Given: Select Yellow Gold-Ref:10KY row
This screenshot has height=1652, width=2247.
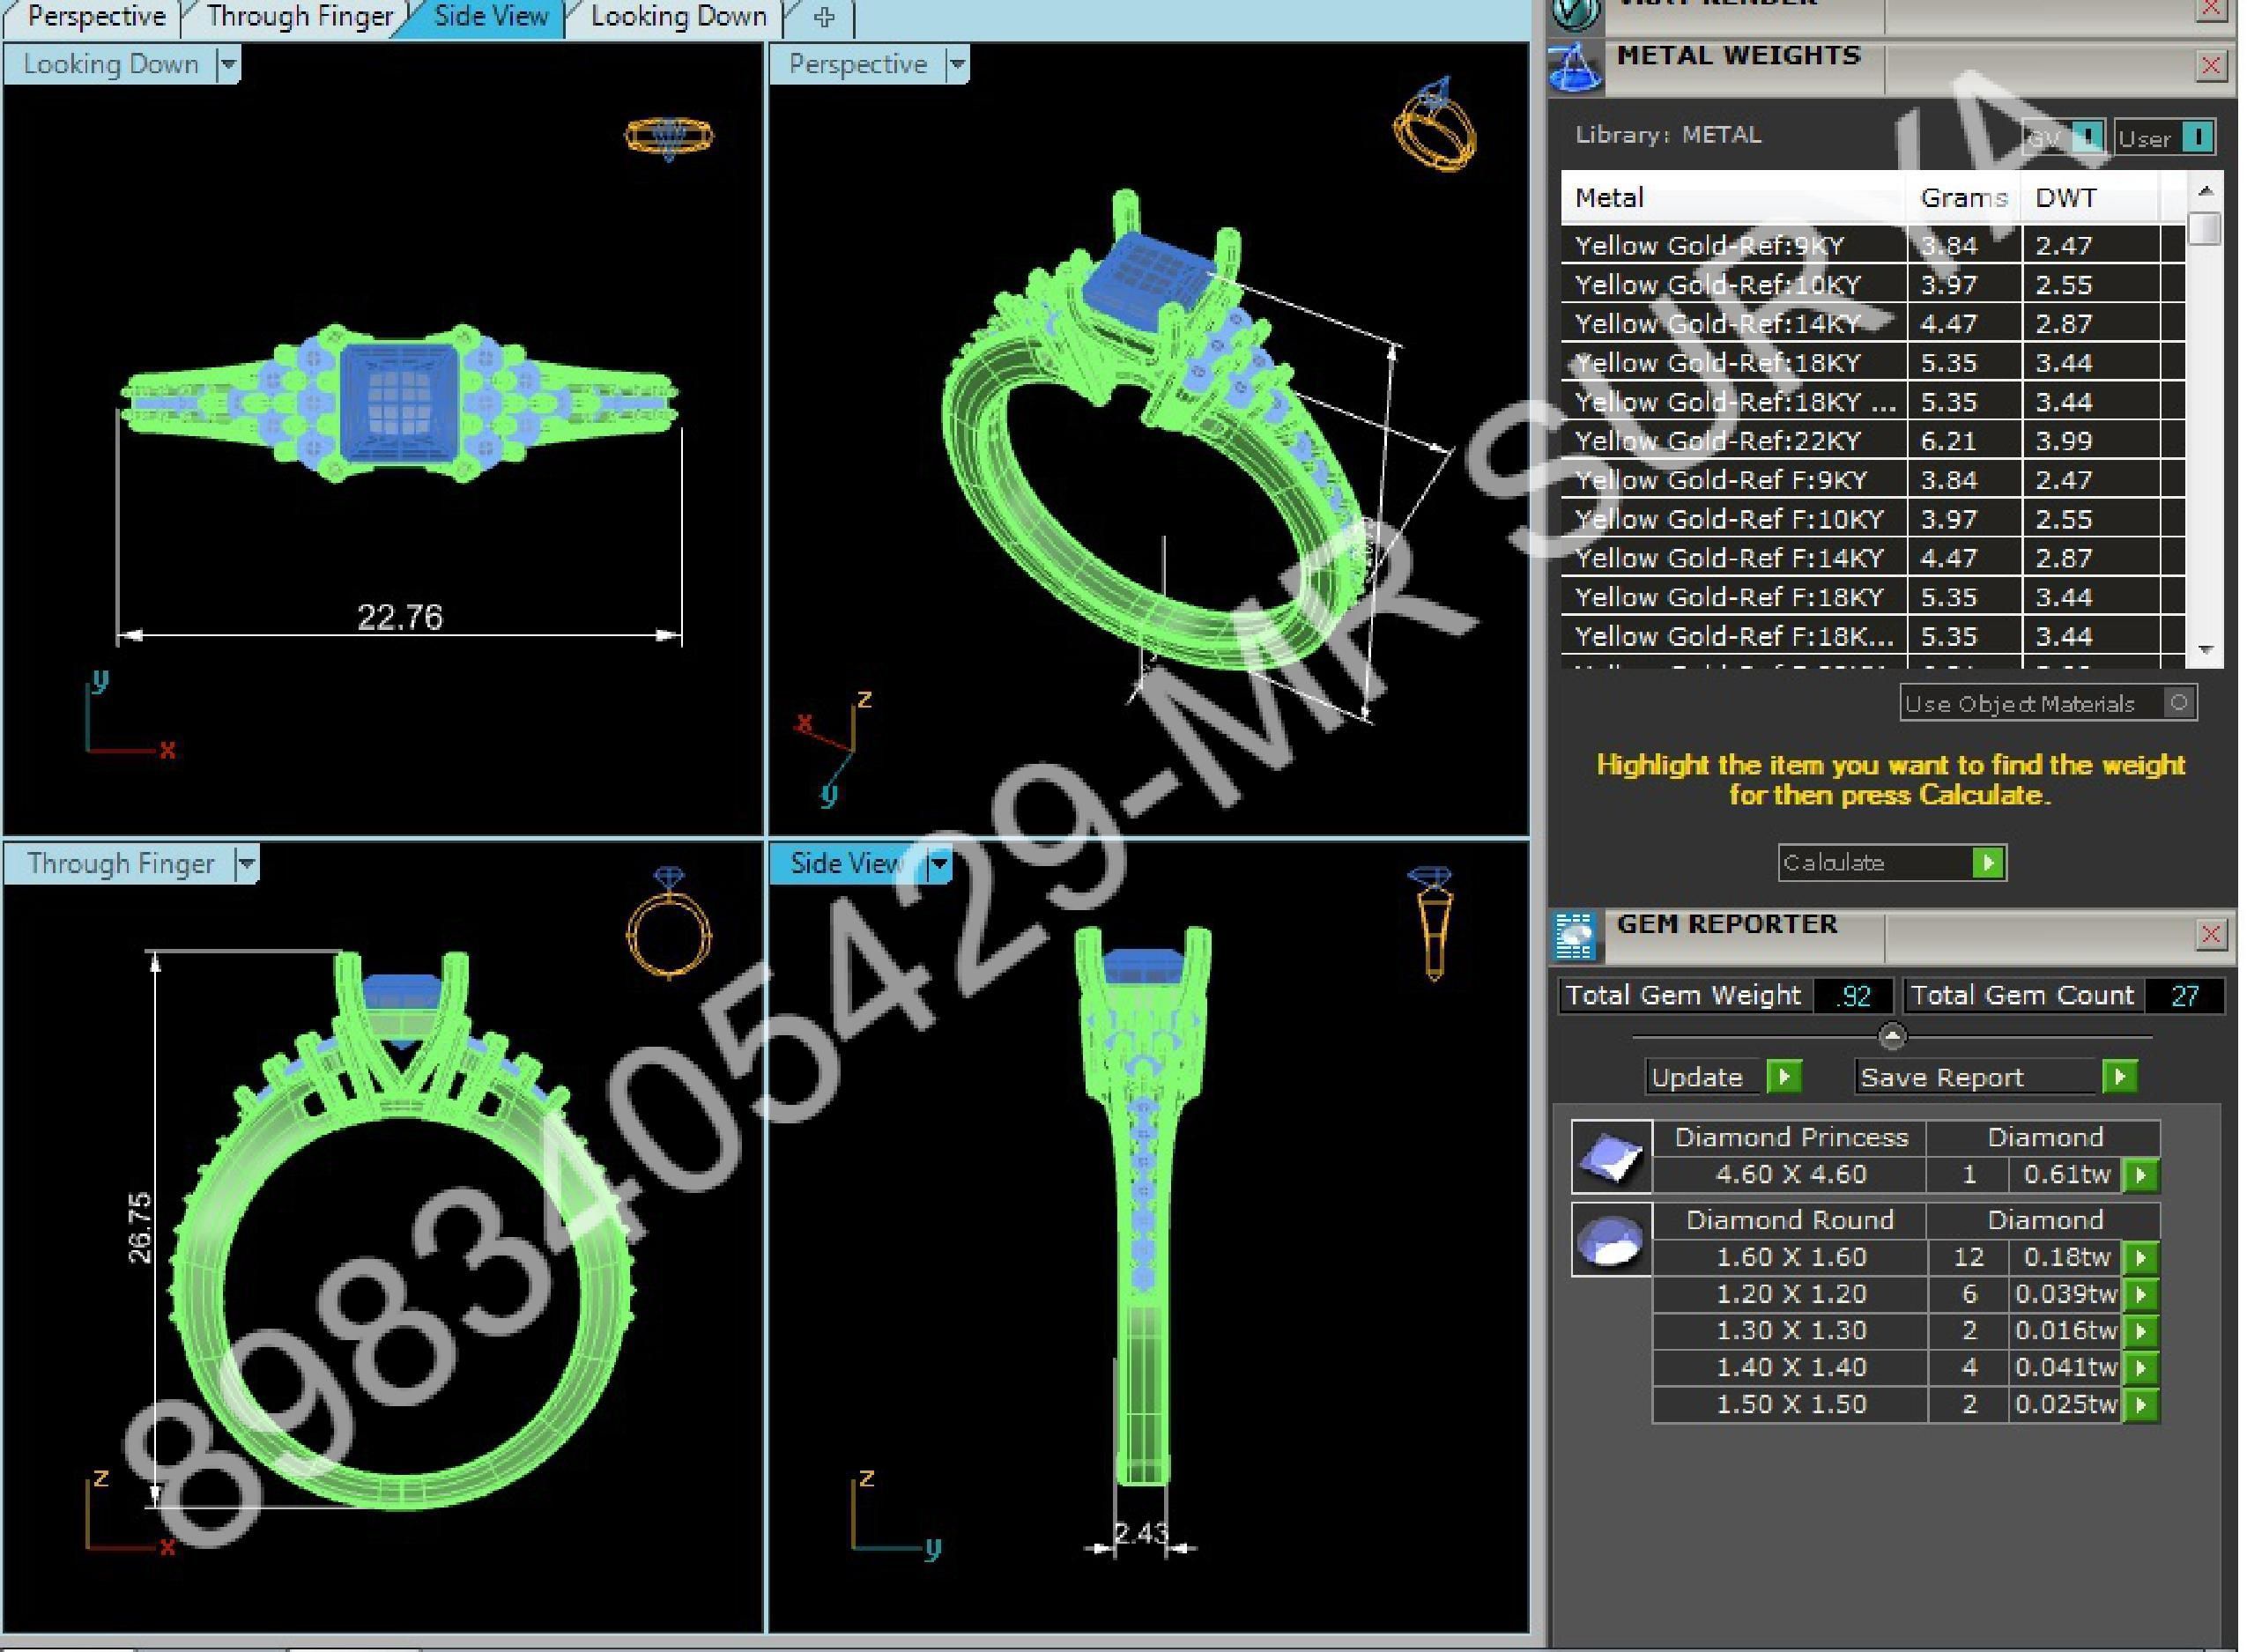Looking at the screenshot, I should click(x=1872, y=285).
